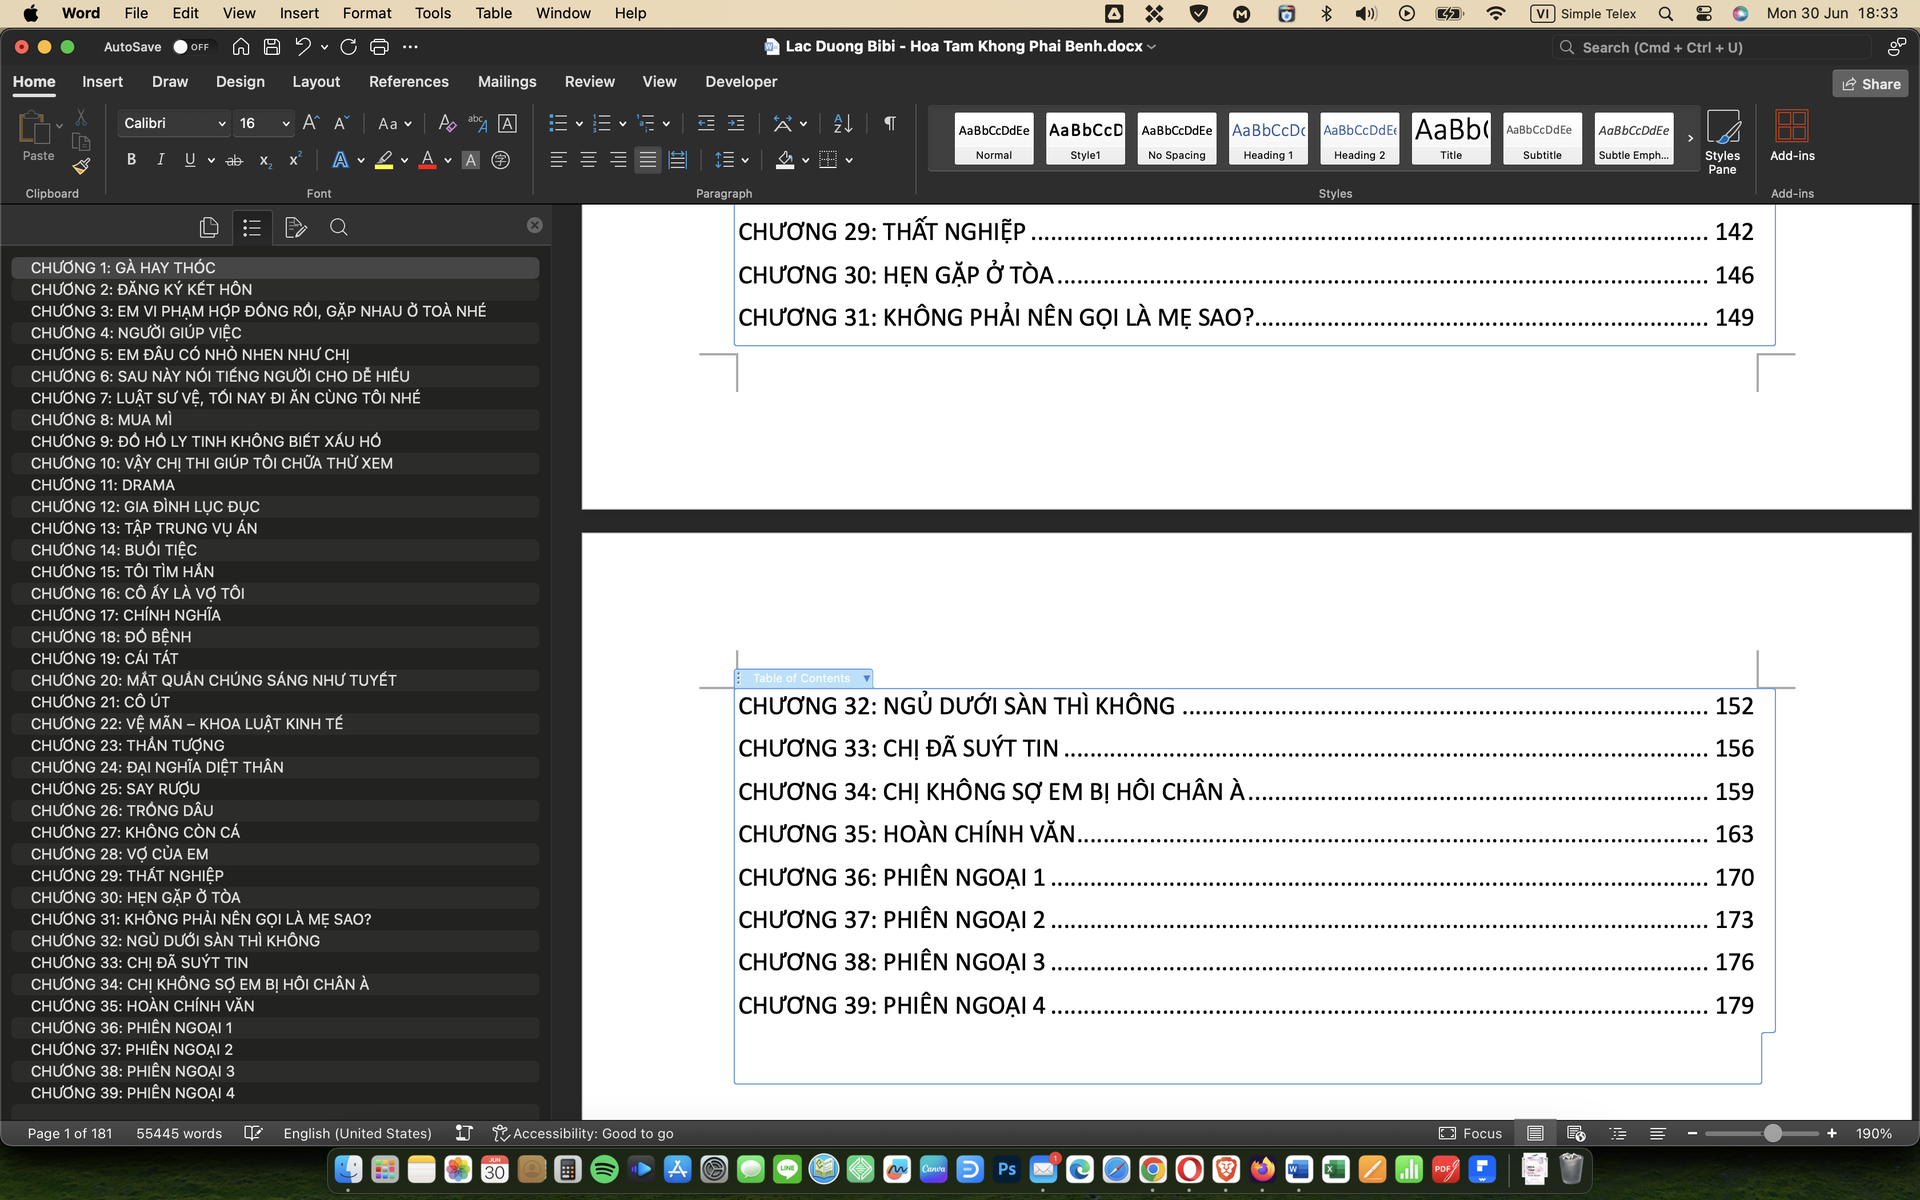Click the Increase Indent icon
This screenshot has height=1200, width=1920.
(x=736, y=123)
